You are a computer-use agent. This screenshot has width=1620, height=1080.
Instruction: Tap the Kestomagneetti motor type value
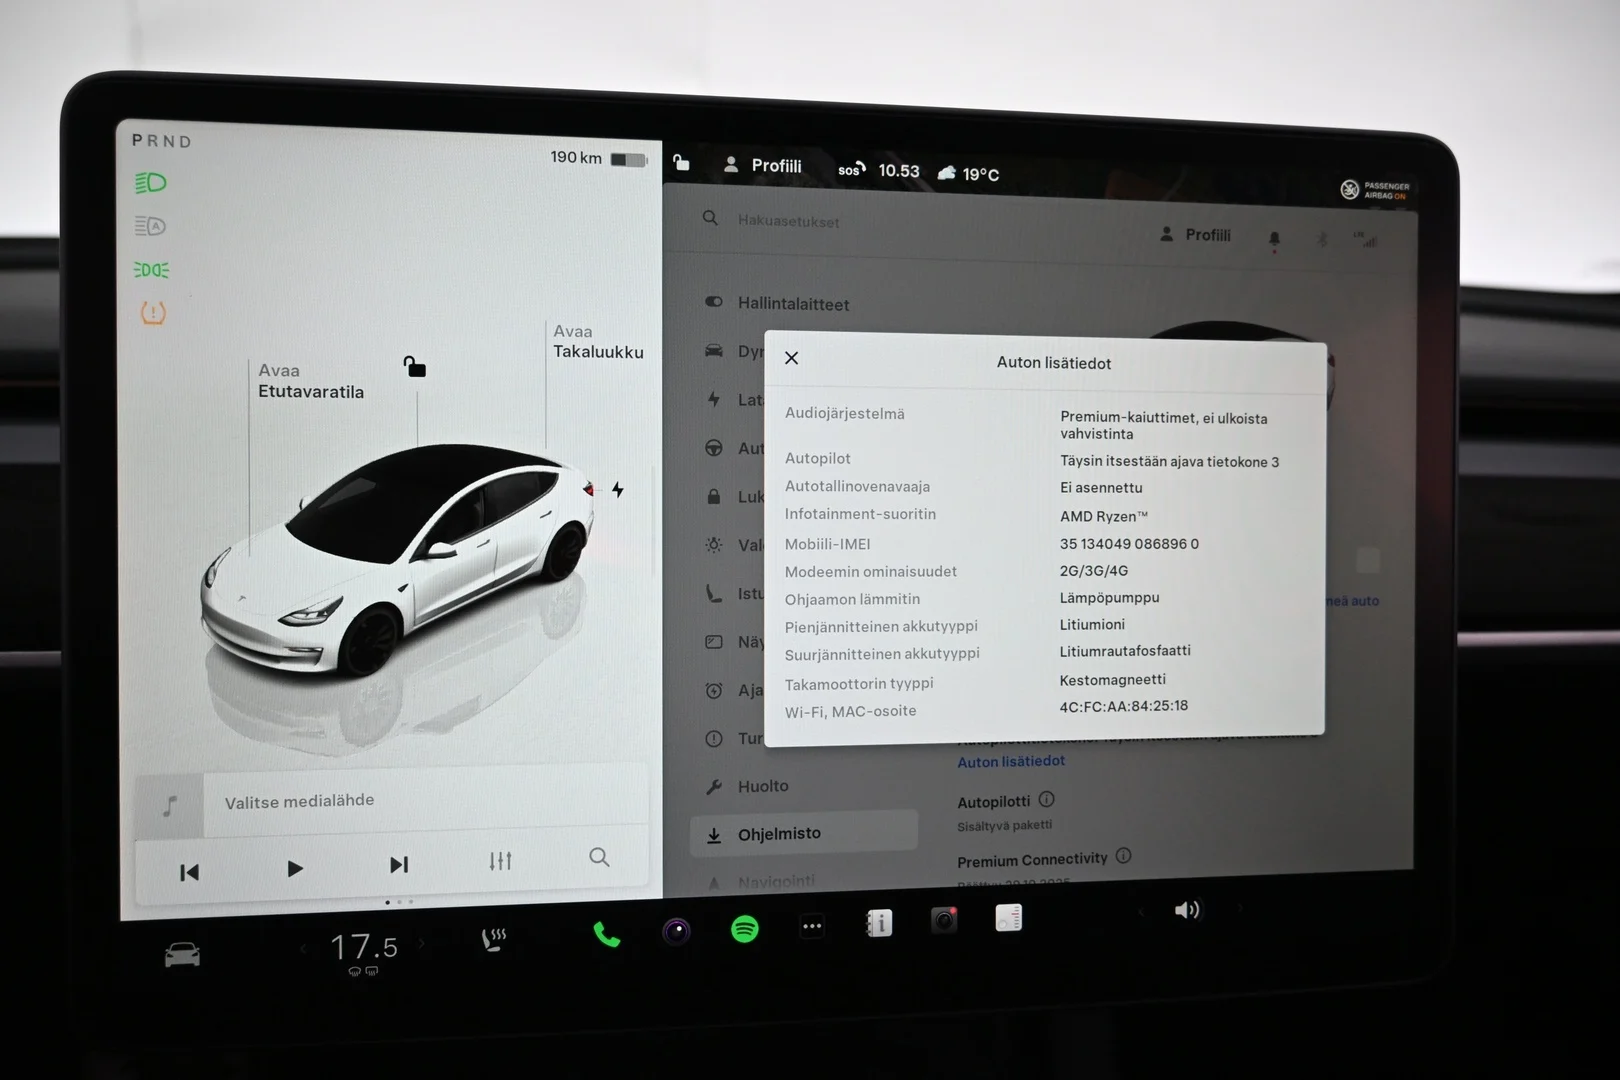click(1112, 680)
